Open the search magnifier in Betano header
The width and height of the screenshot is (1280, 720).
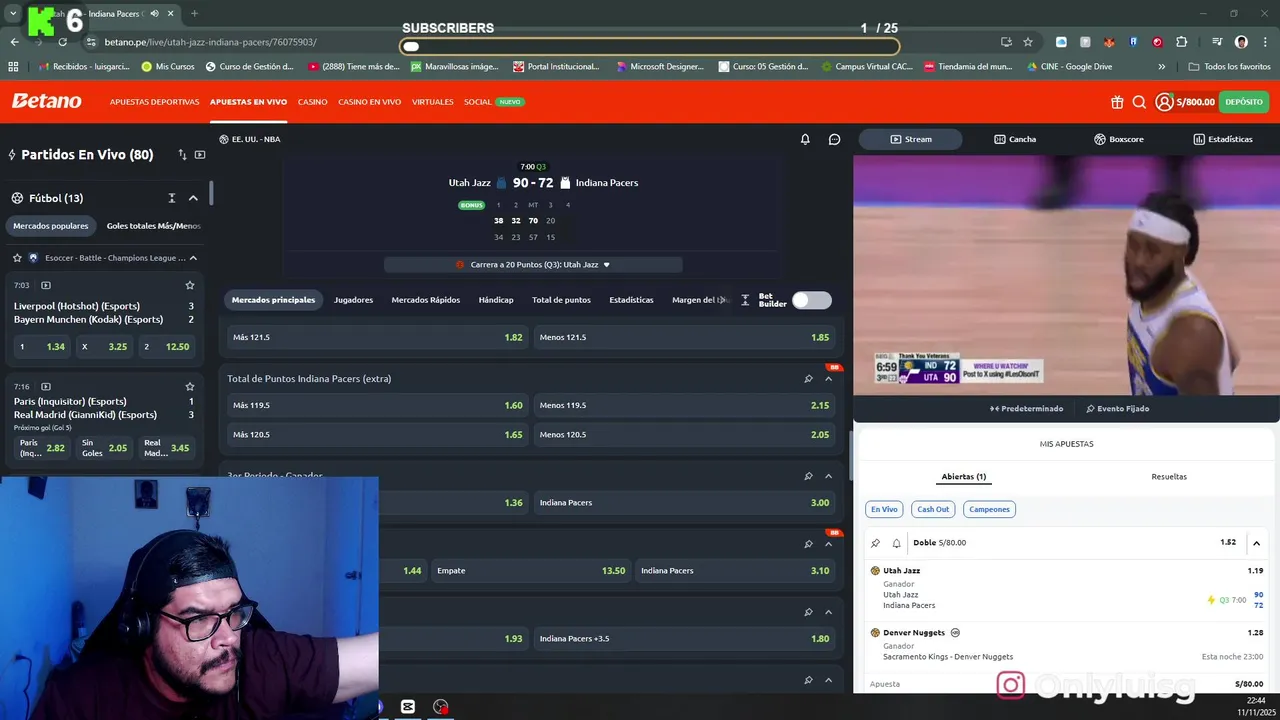1139,102
